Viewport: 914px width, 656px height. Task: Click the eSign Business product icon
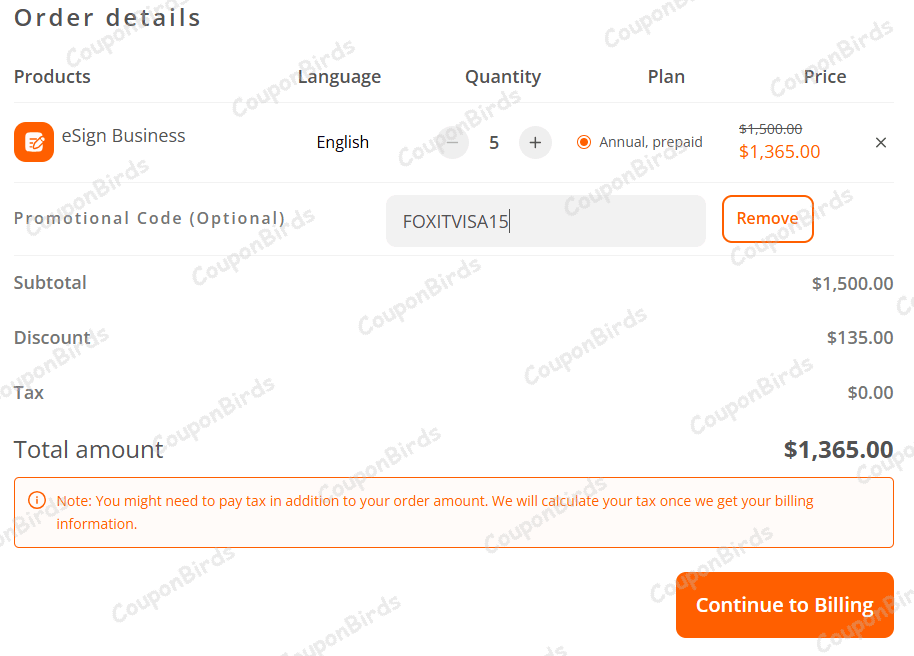34,142
